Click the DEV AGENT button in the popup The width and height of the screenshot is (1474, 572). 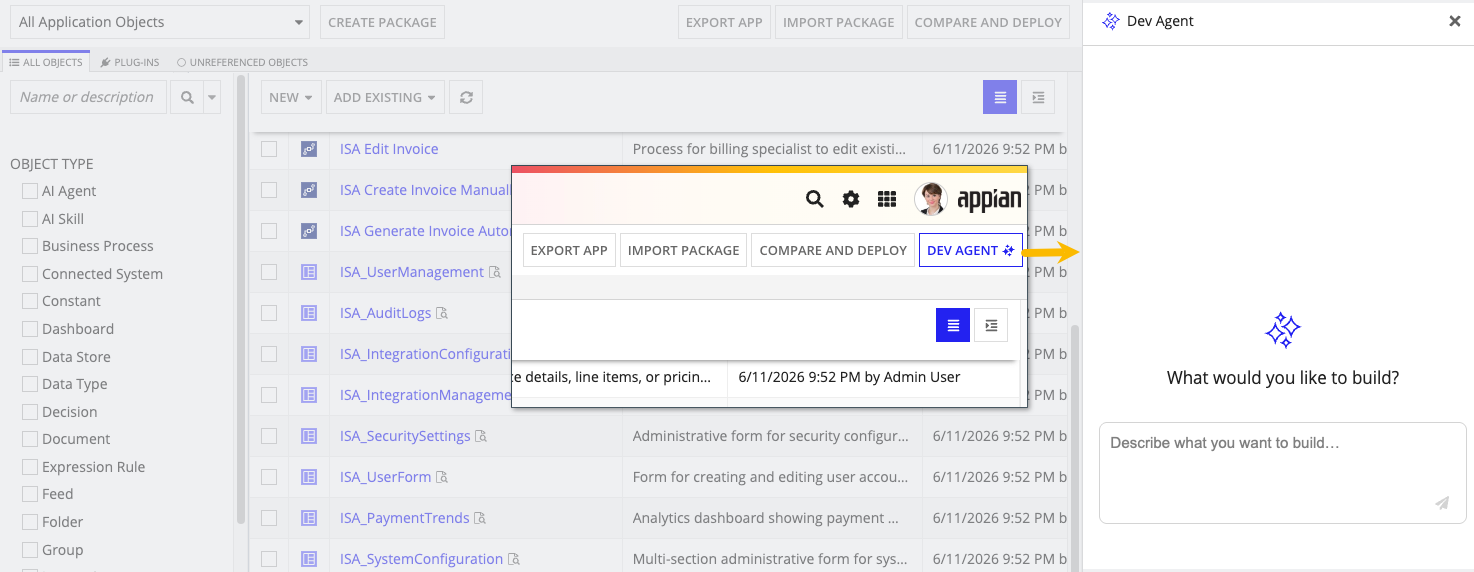[x=970, y=250]
